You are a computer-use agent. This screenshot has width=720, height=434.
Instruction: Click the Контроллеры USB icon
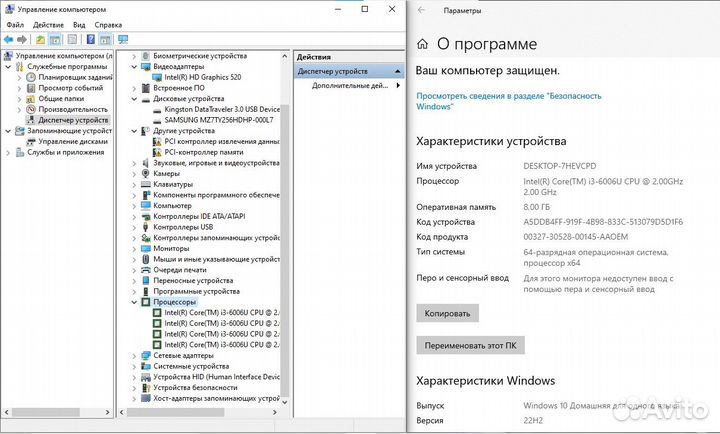coord(146,227)
